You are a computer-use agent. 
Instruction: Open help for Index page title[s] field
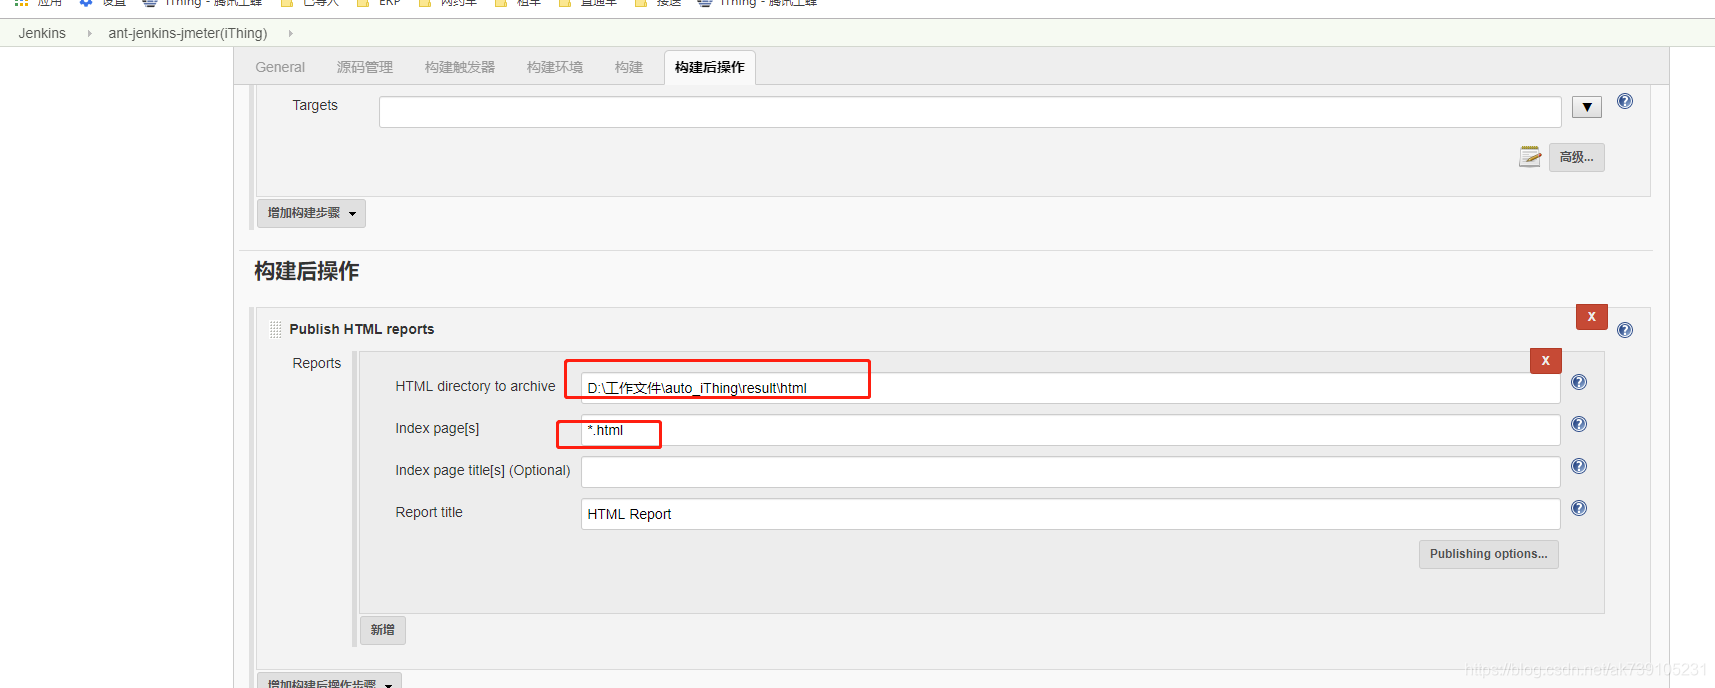pyautogui.click(x=1579, y=466)
